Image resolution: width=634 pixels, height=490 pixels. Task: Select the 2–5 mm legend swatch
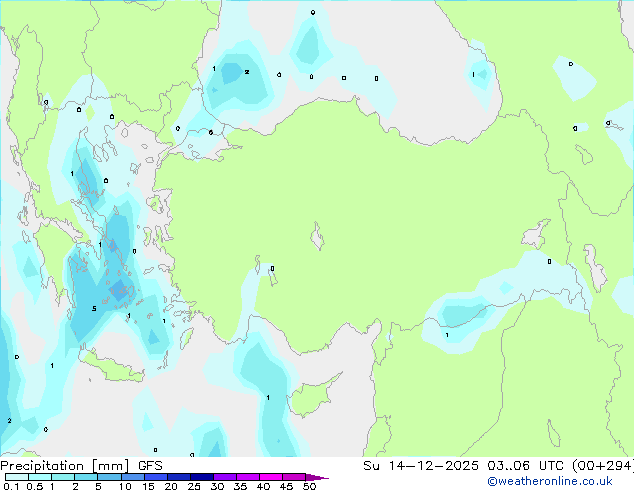tap(86, 477)
